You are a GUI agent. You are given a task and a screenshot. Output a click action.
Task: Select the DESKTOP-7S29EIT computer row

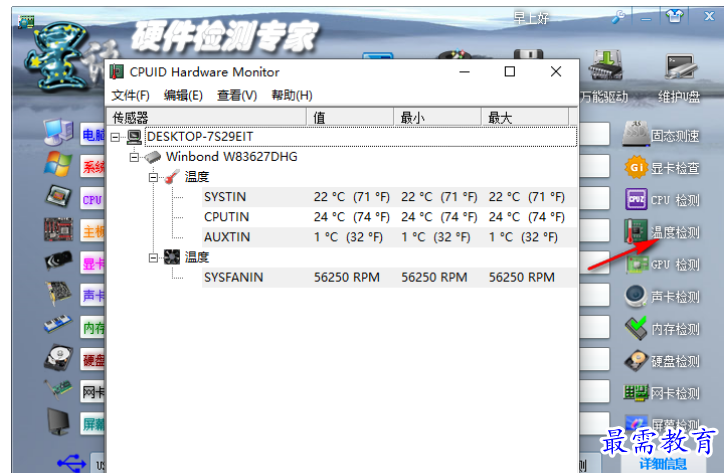[361, 137]
